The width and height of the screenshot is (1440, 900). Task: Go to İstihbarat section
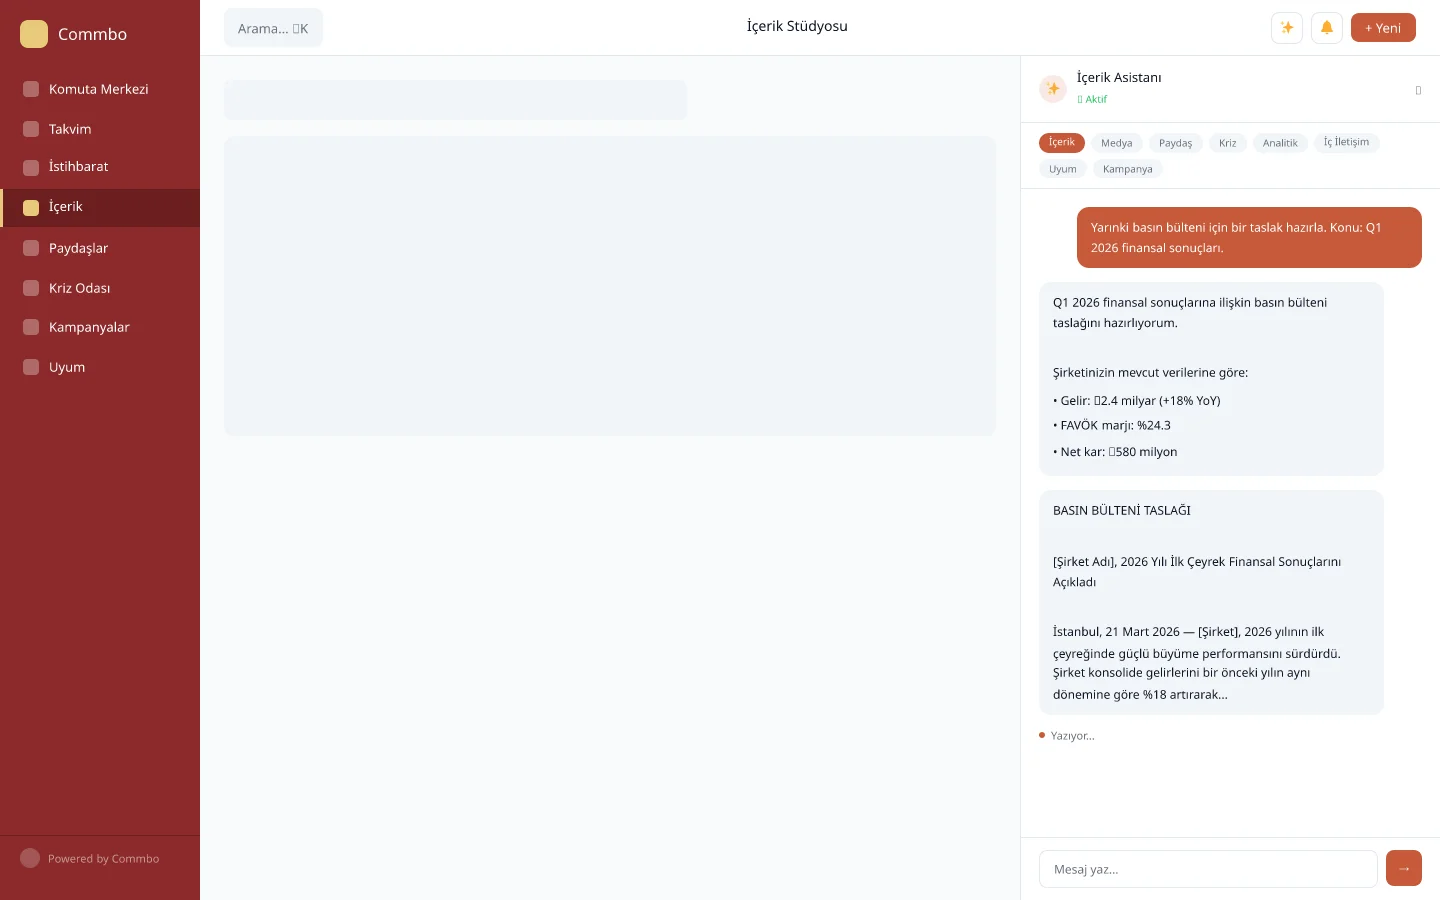[x=78, y=167]
